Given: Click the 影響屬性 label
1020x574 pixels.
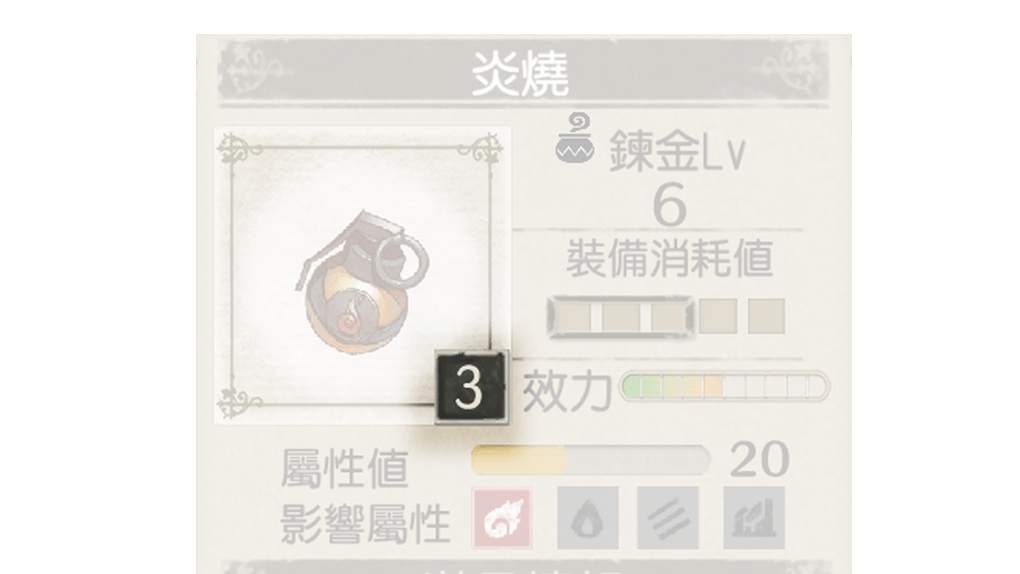Looking at the screenshot, I should pos(366,523).
